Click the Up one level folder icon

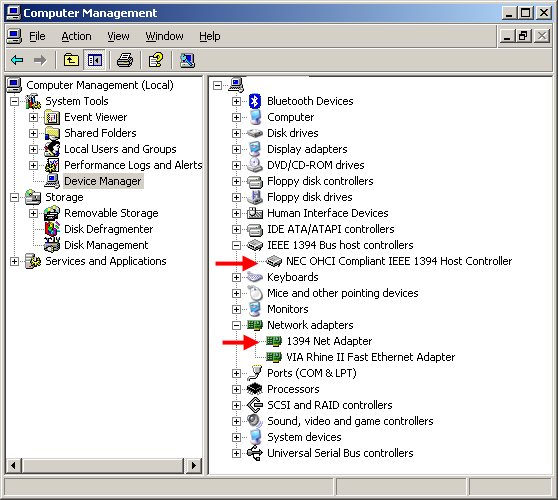[x=71, y=60]
